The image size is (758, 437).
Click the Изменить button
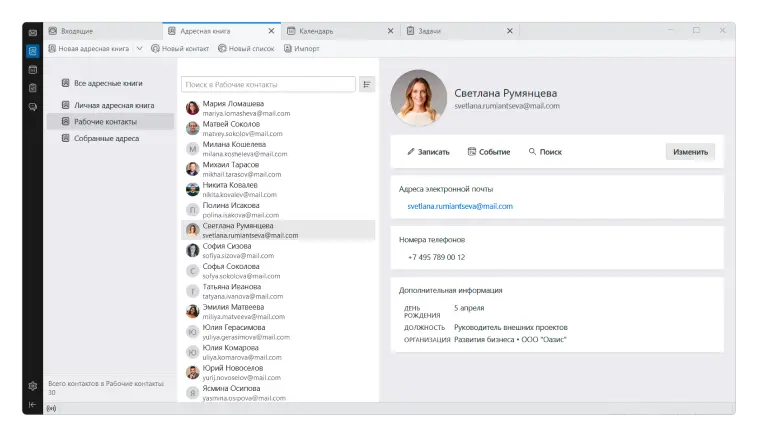click(x=690, y=152)
